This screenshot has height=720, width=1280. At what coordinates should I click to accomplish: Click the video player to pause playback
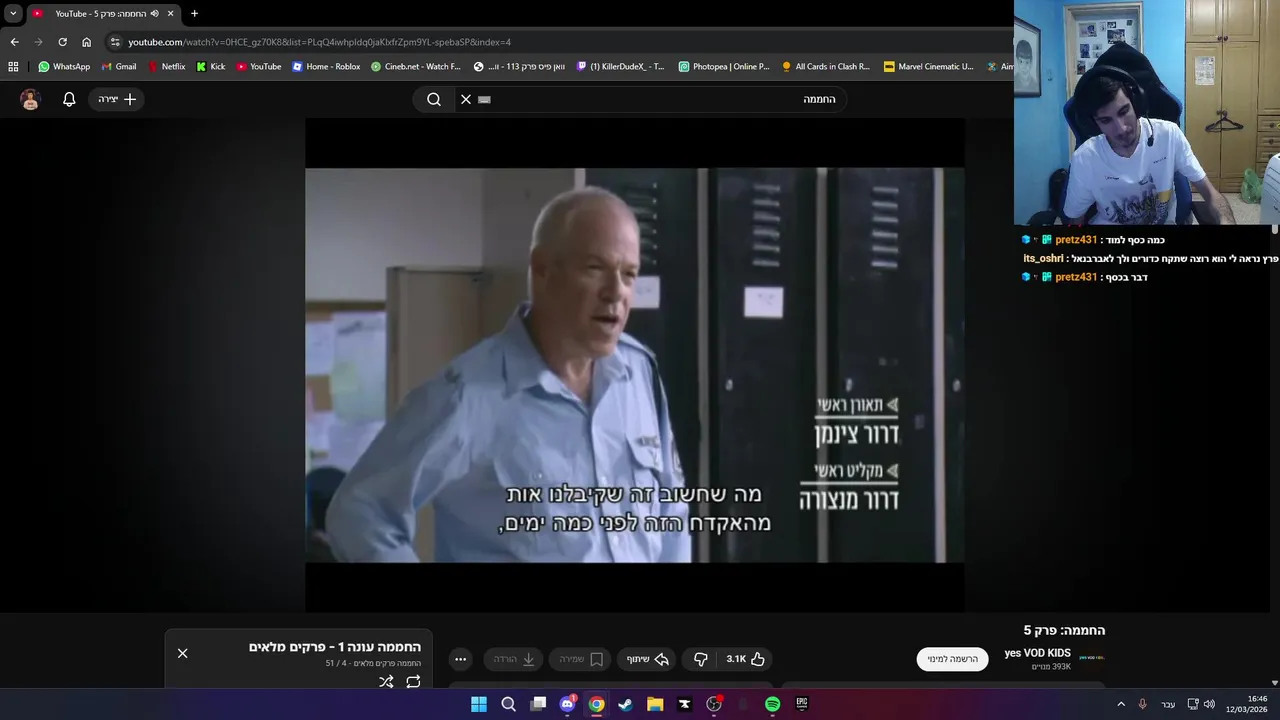click(x=635, y=365)
